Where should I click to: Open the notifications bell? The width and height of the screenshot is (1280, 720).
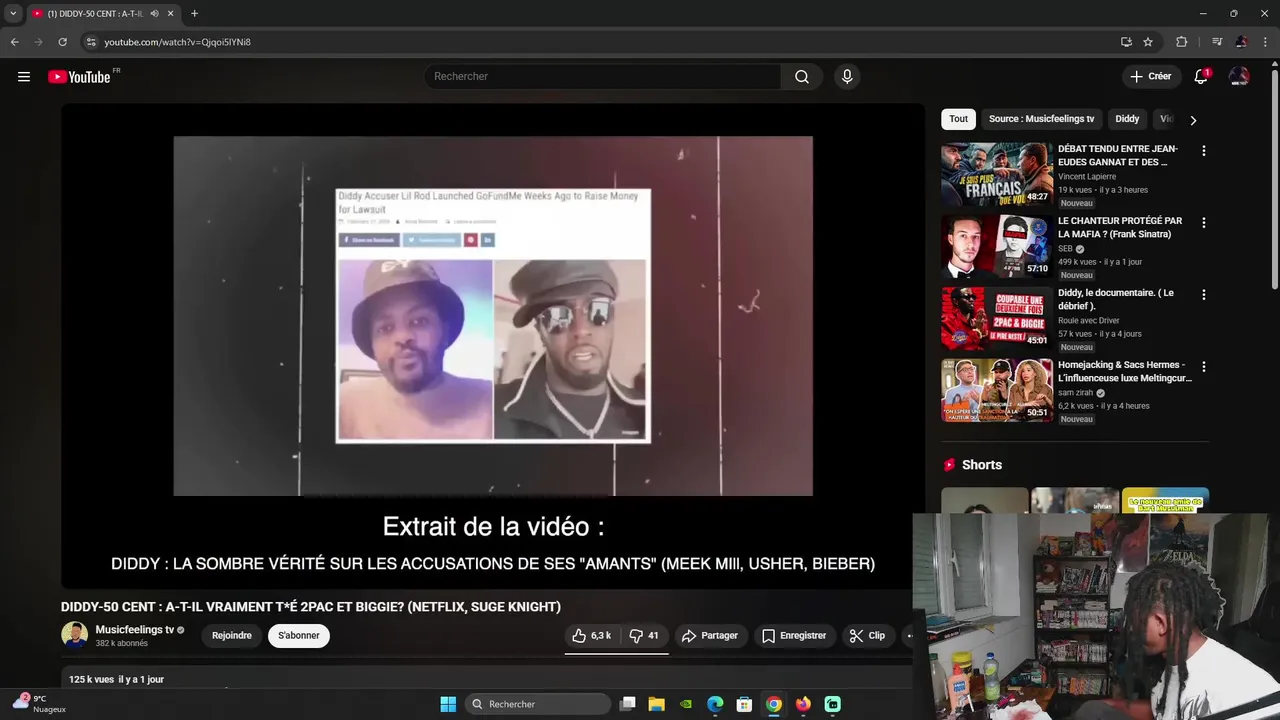click(x=1201, y=77)
